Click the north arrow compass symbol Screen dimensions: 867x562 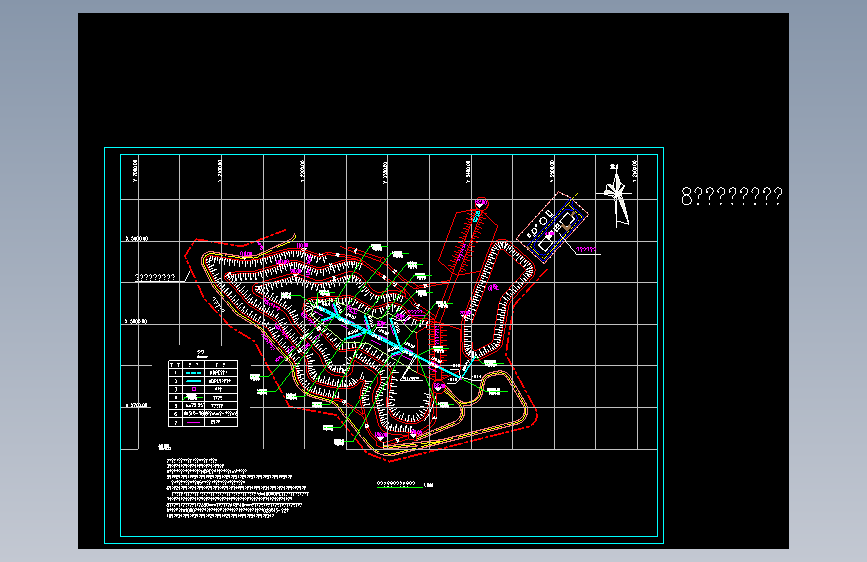pos(617,195)
